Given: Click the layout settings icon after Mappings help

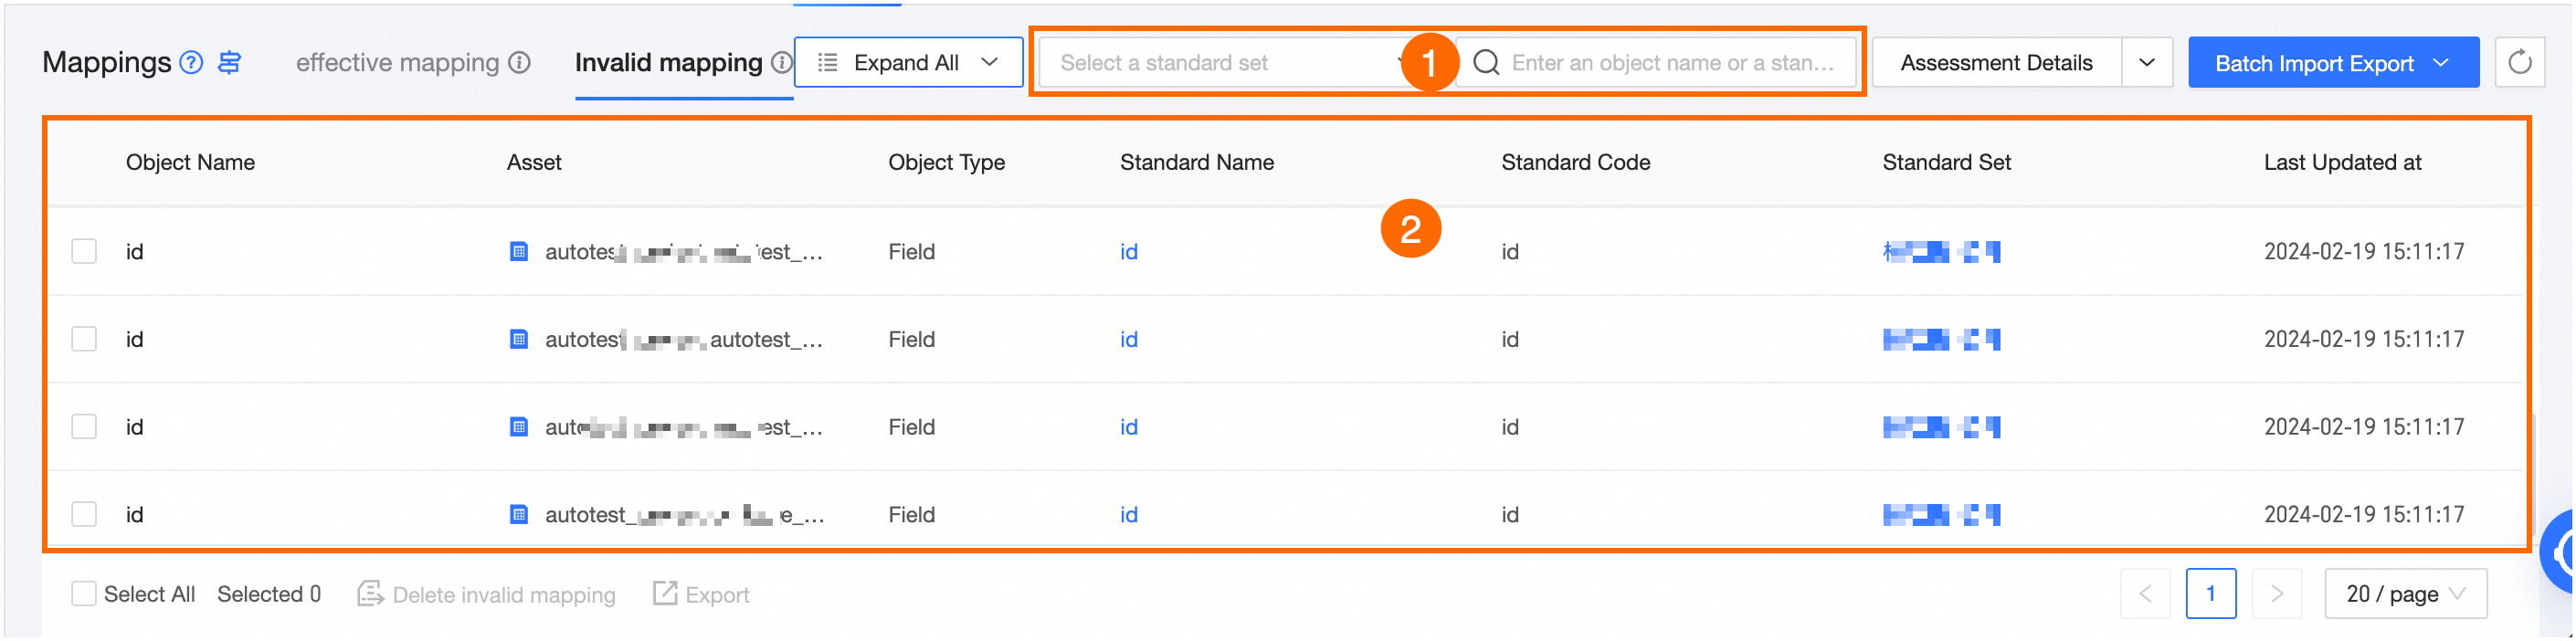Looking at the screenshot, I should [230, 62].
